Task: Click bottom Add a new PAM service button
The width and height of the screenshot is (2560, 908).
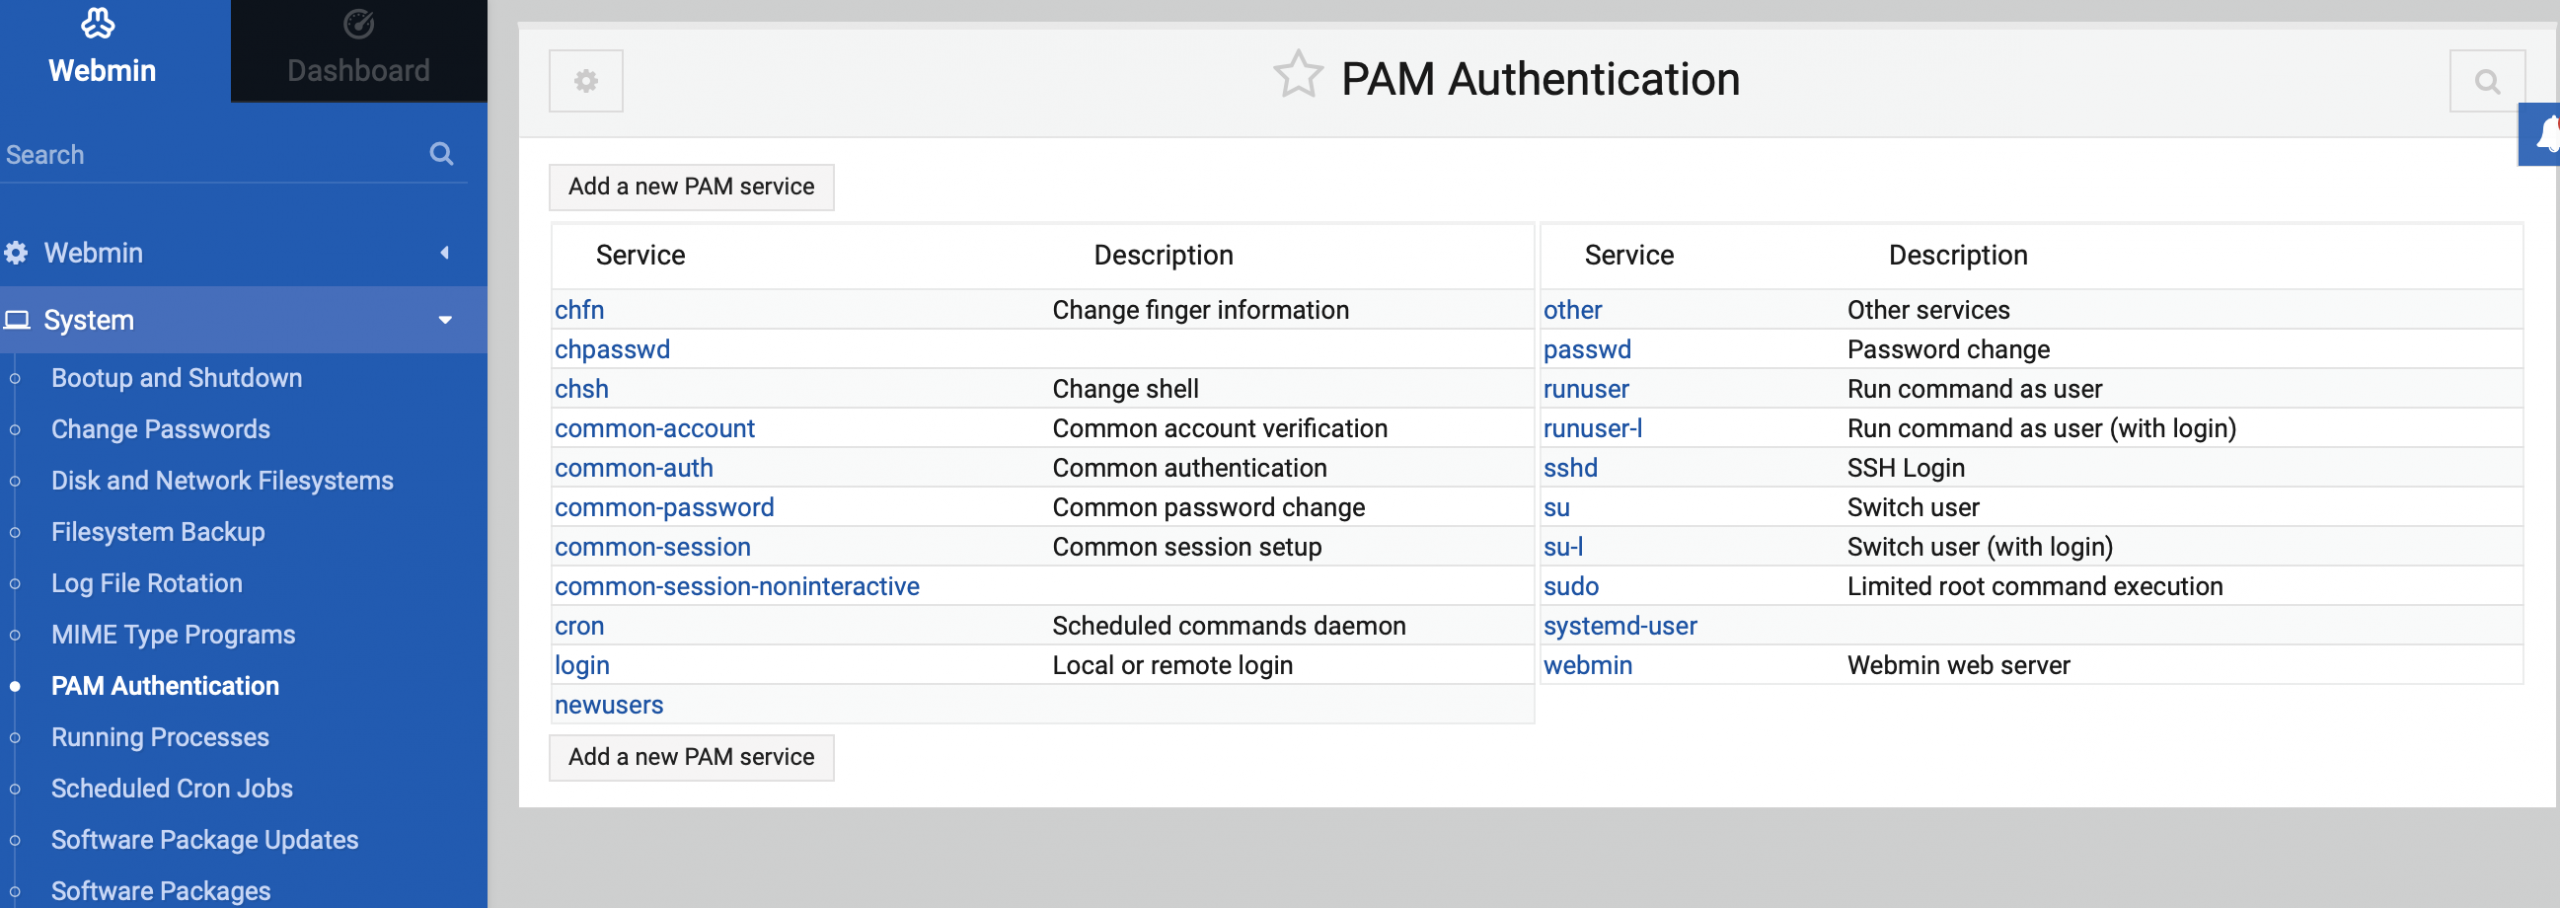Action: coord(692,757)
